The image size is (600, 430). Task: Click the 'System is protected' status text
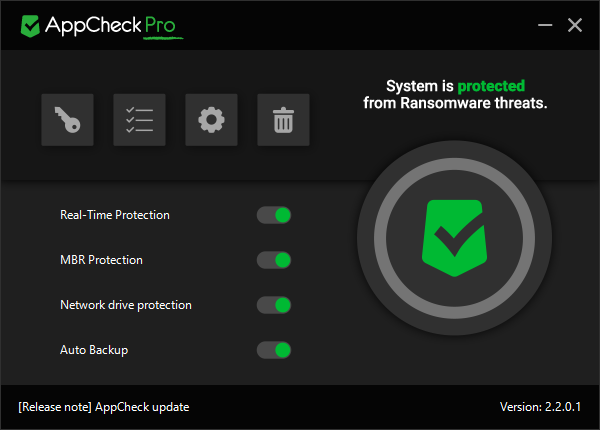point(454,86)
